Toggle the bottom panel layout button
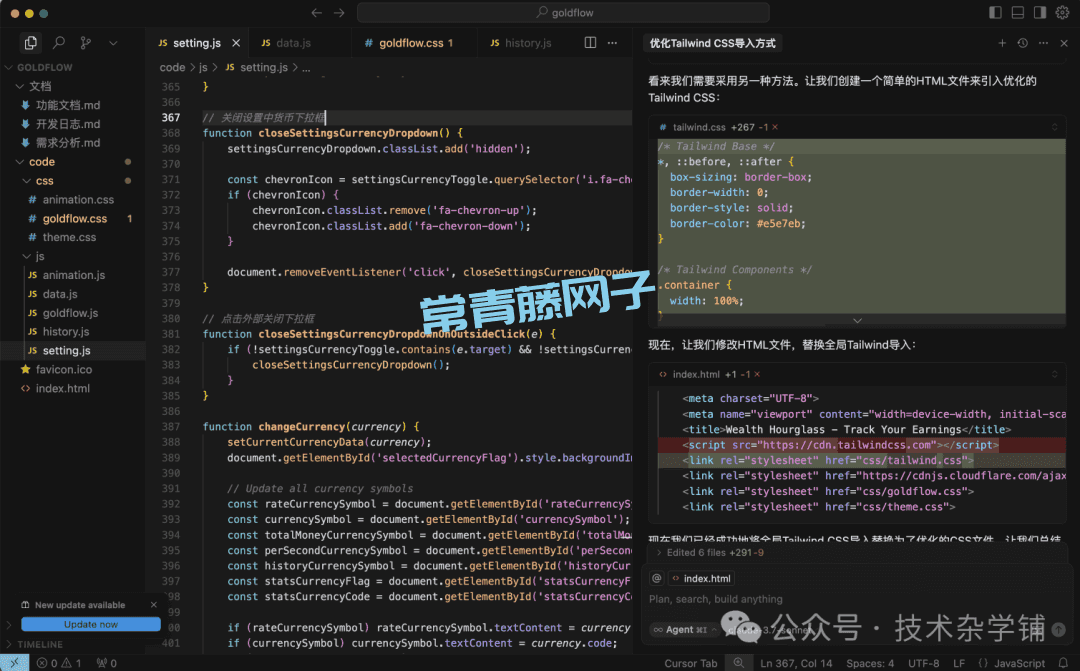The image size is (1080, 671). tap(1017, 12)
